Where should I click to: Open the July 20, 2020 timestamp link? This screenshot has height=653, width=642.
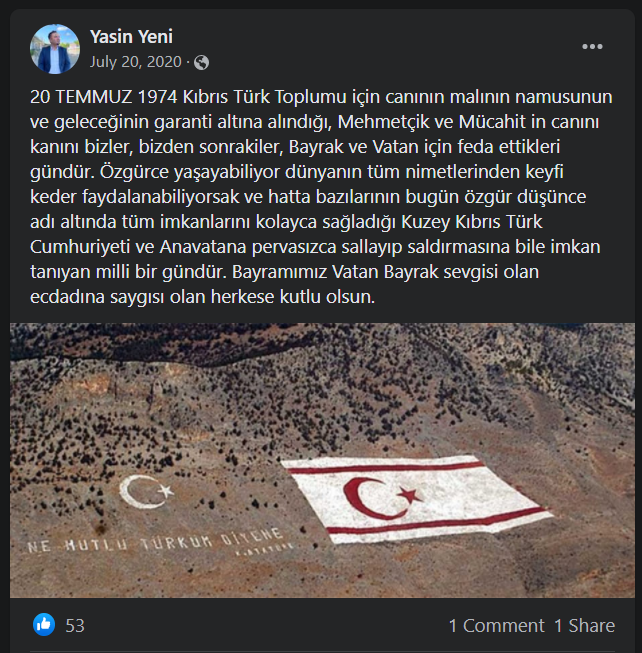pyautogui.click(x=136, y=62)
